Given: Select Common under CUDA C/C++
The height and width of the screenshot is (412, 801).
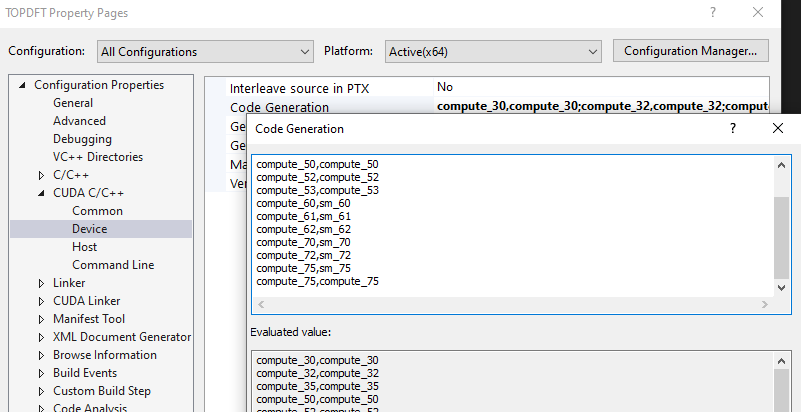Looking at the screenshot, I should (x=97, y=211).
